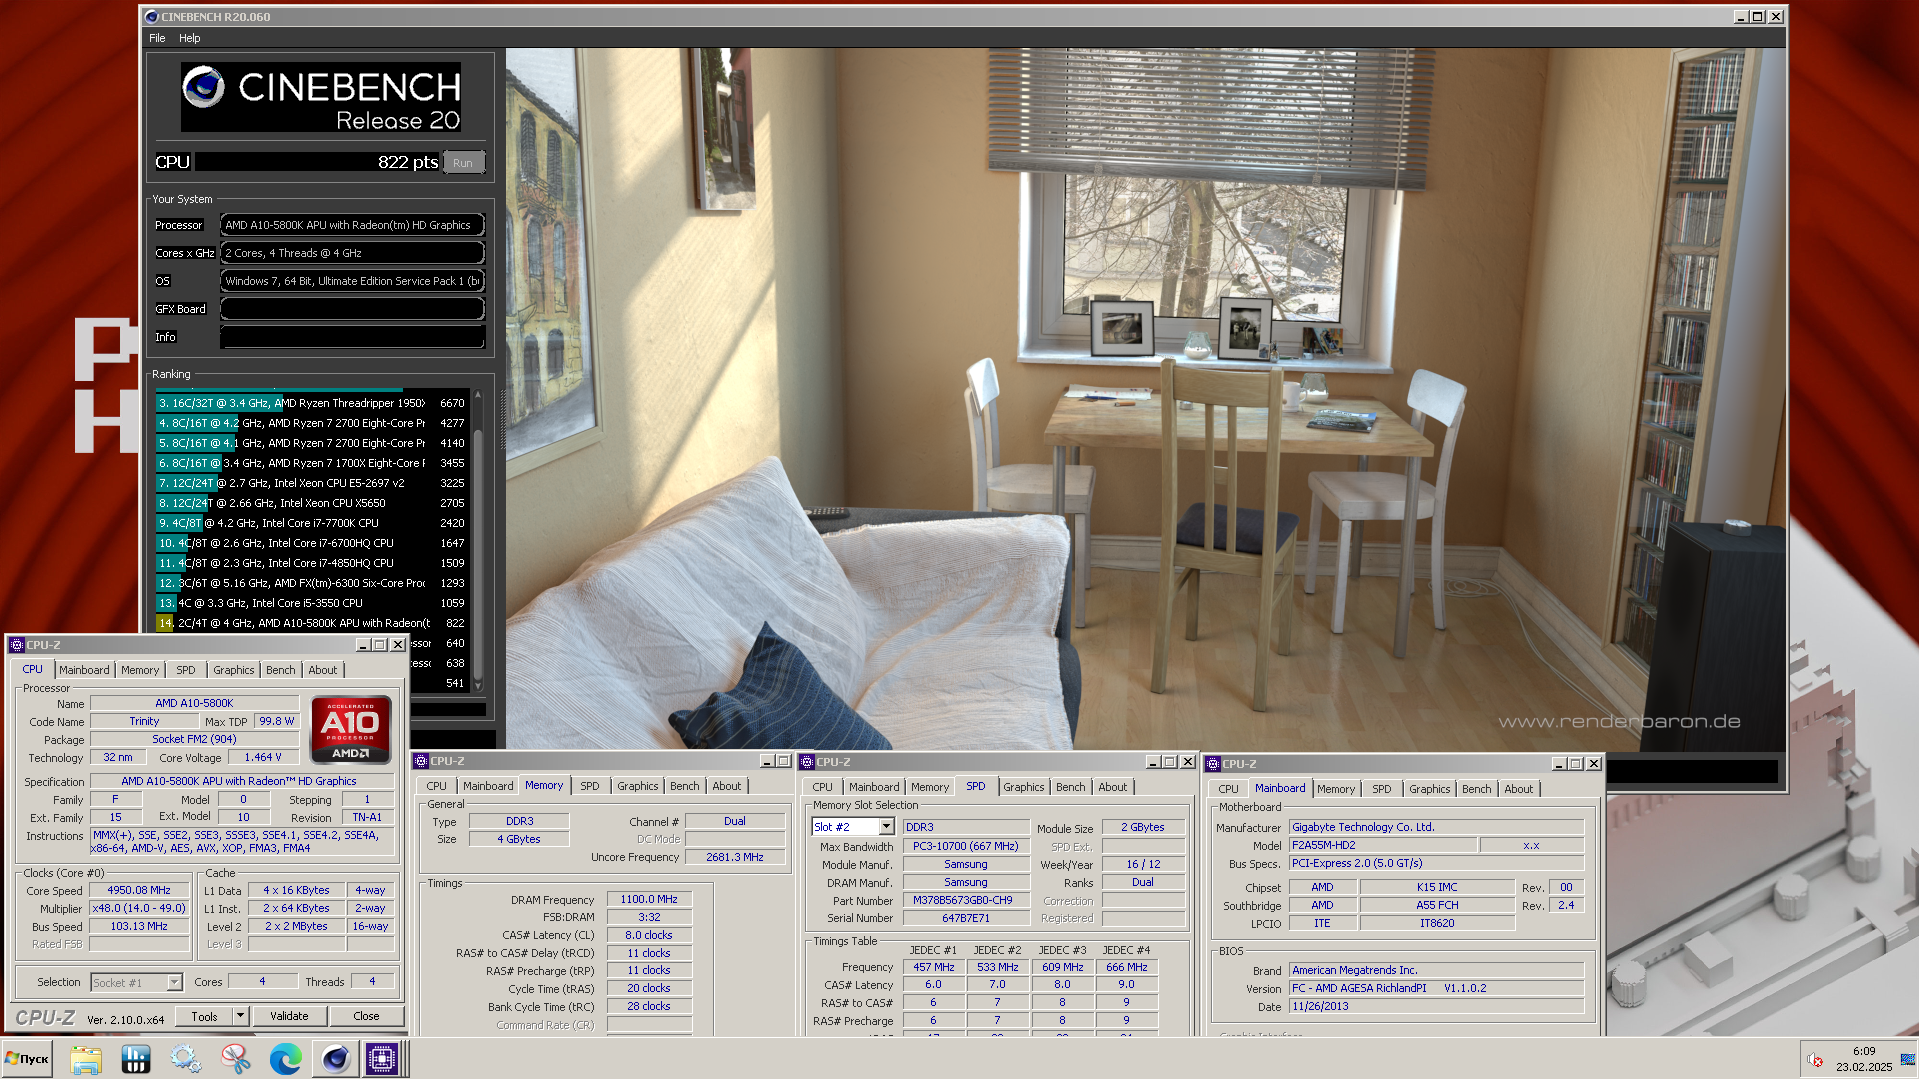Click the empty Info field
This screenshot has width=1919, height=1079.
tap(352, 337)
